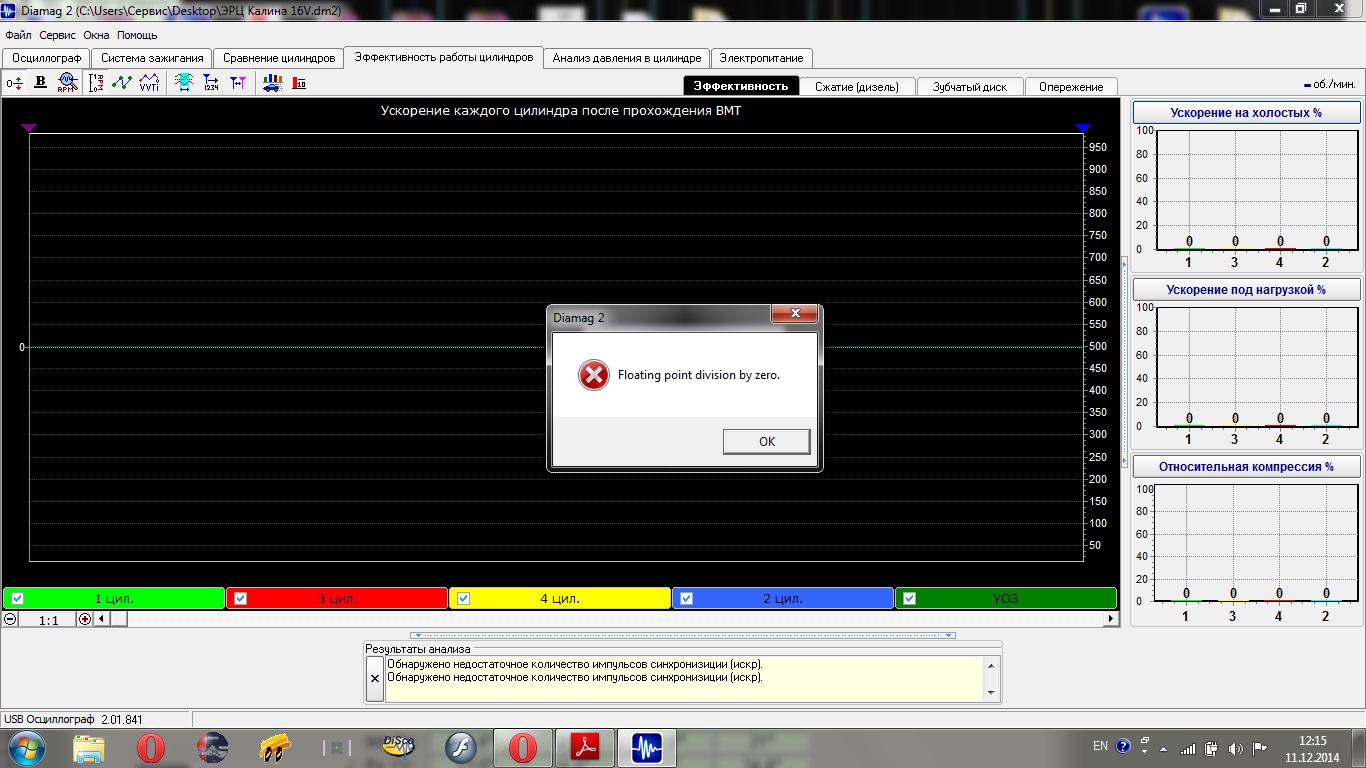Select the Зубчатый диск sub-tab
This screenshot has width=1366, height=768.
[970, 87]
